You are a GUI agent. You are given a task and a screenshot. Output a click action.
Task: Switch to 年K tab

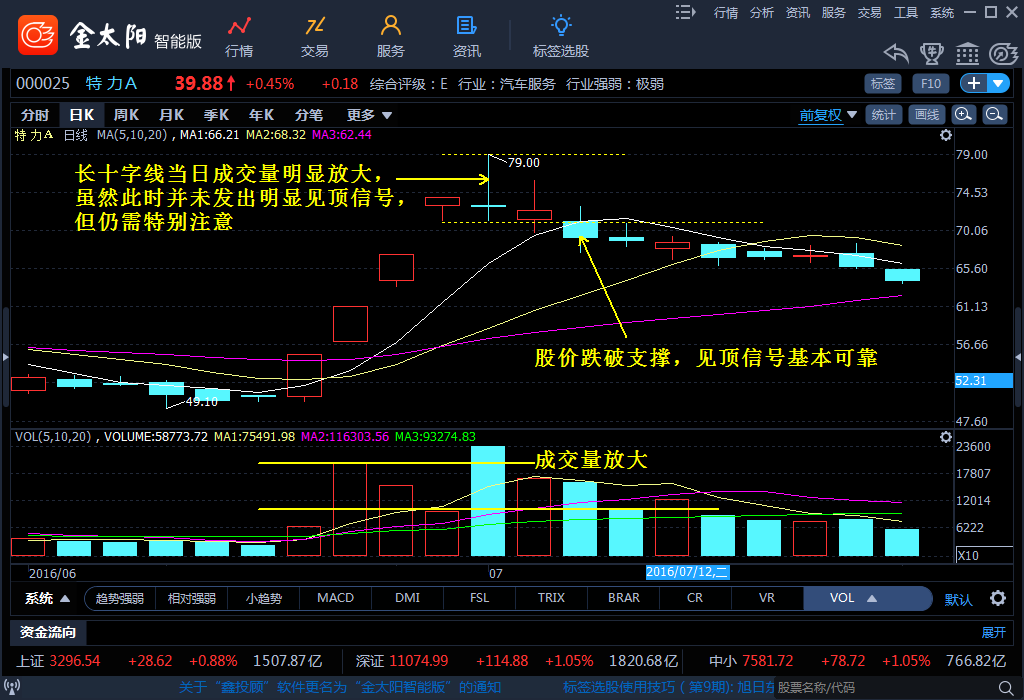(261, 115)
